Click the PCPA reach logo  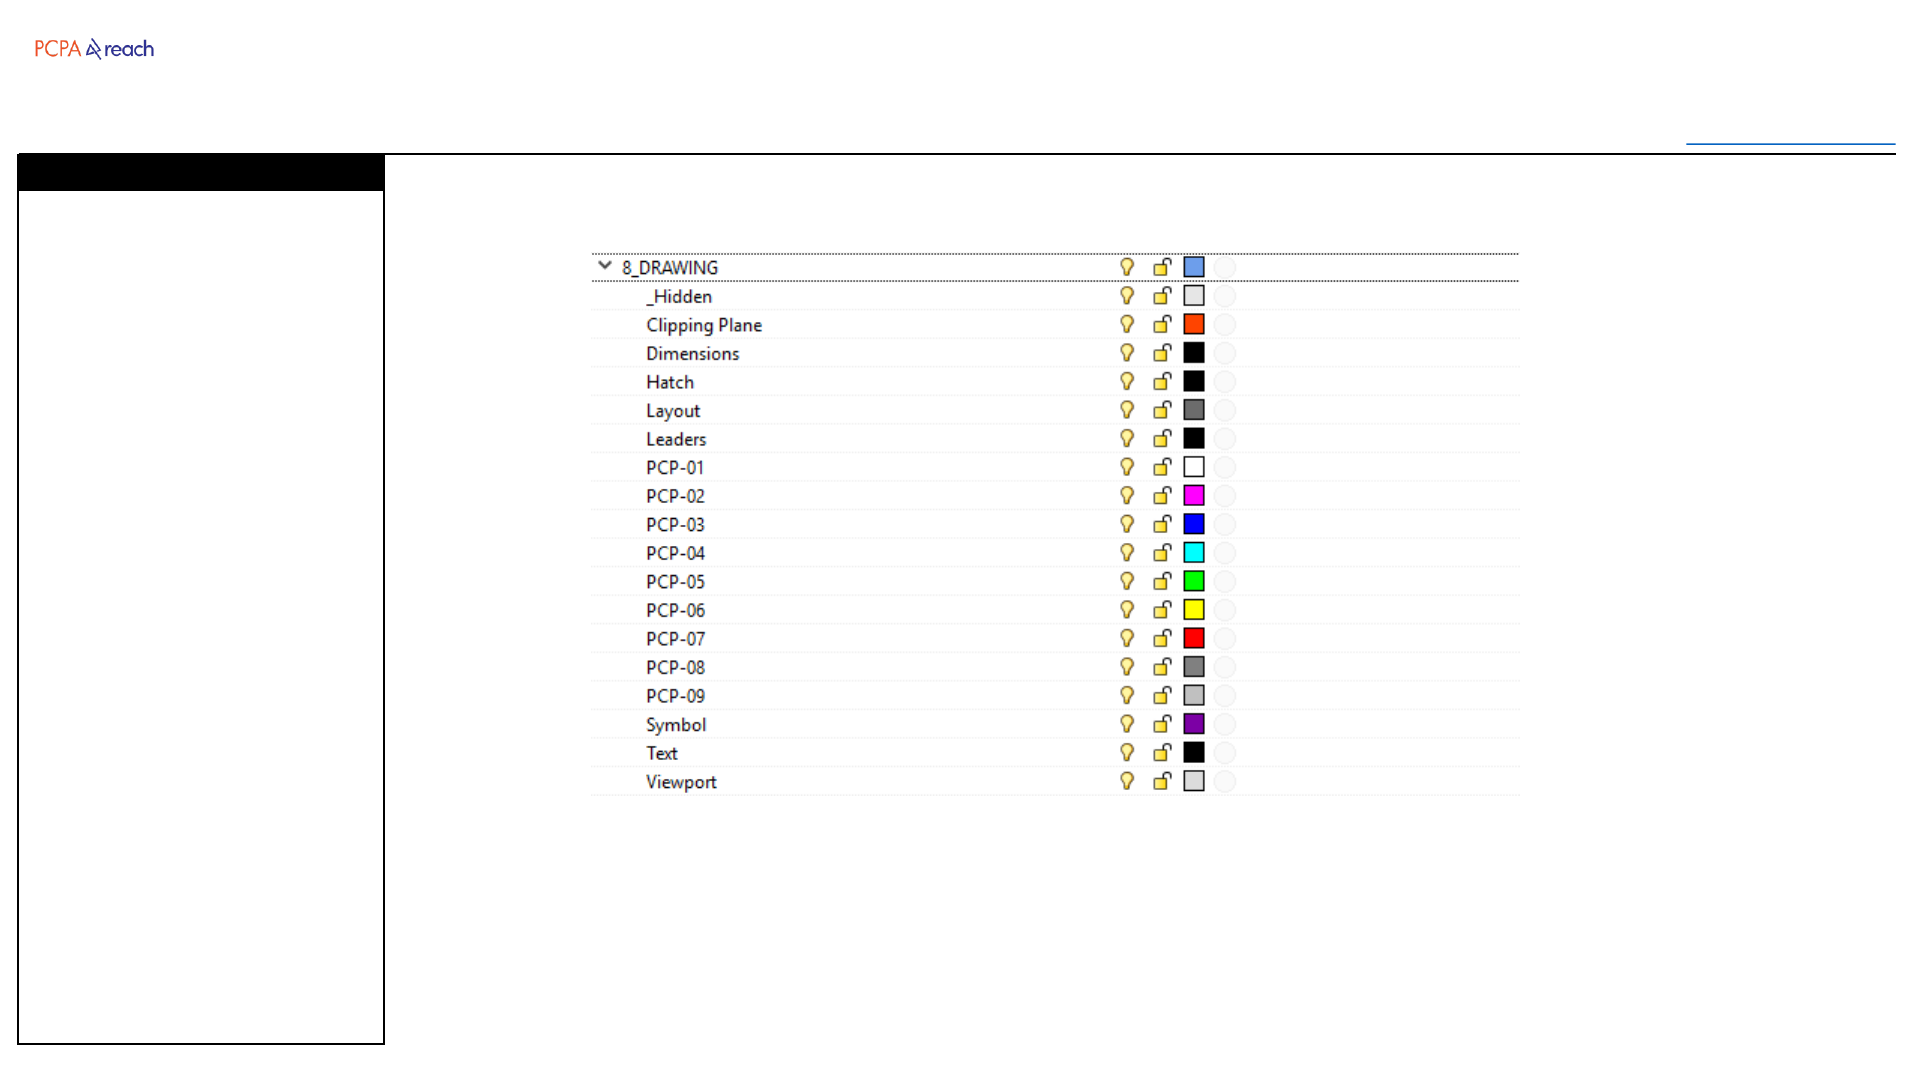click(94, 49)
